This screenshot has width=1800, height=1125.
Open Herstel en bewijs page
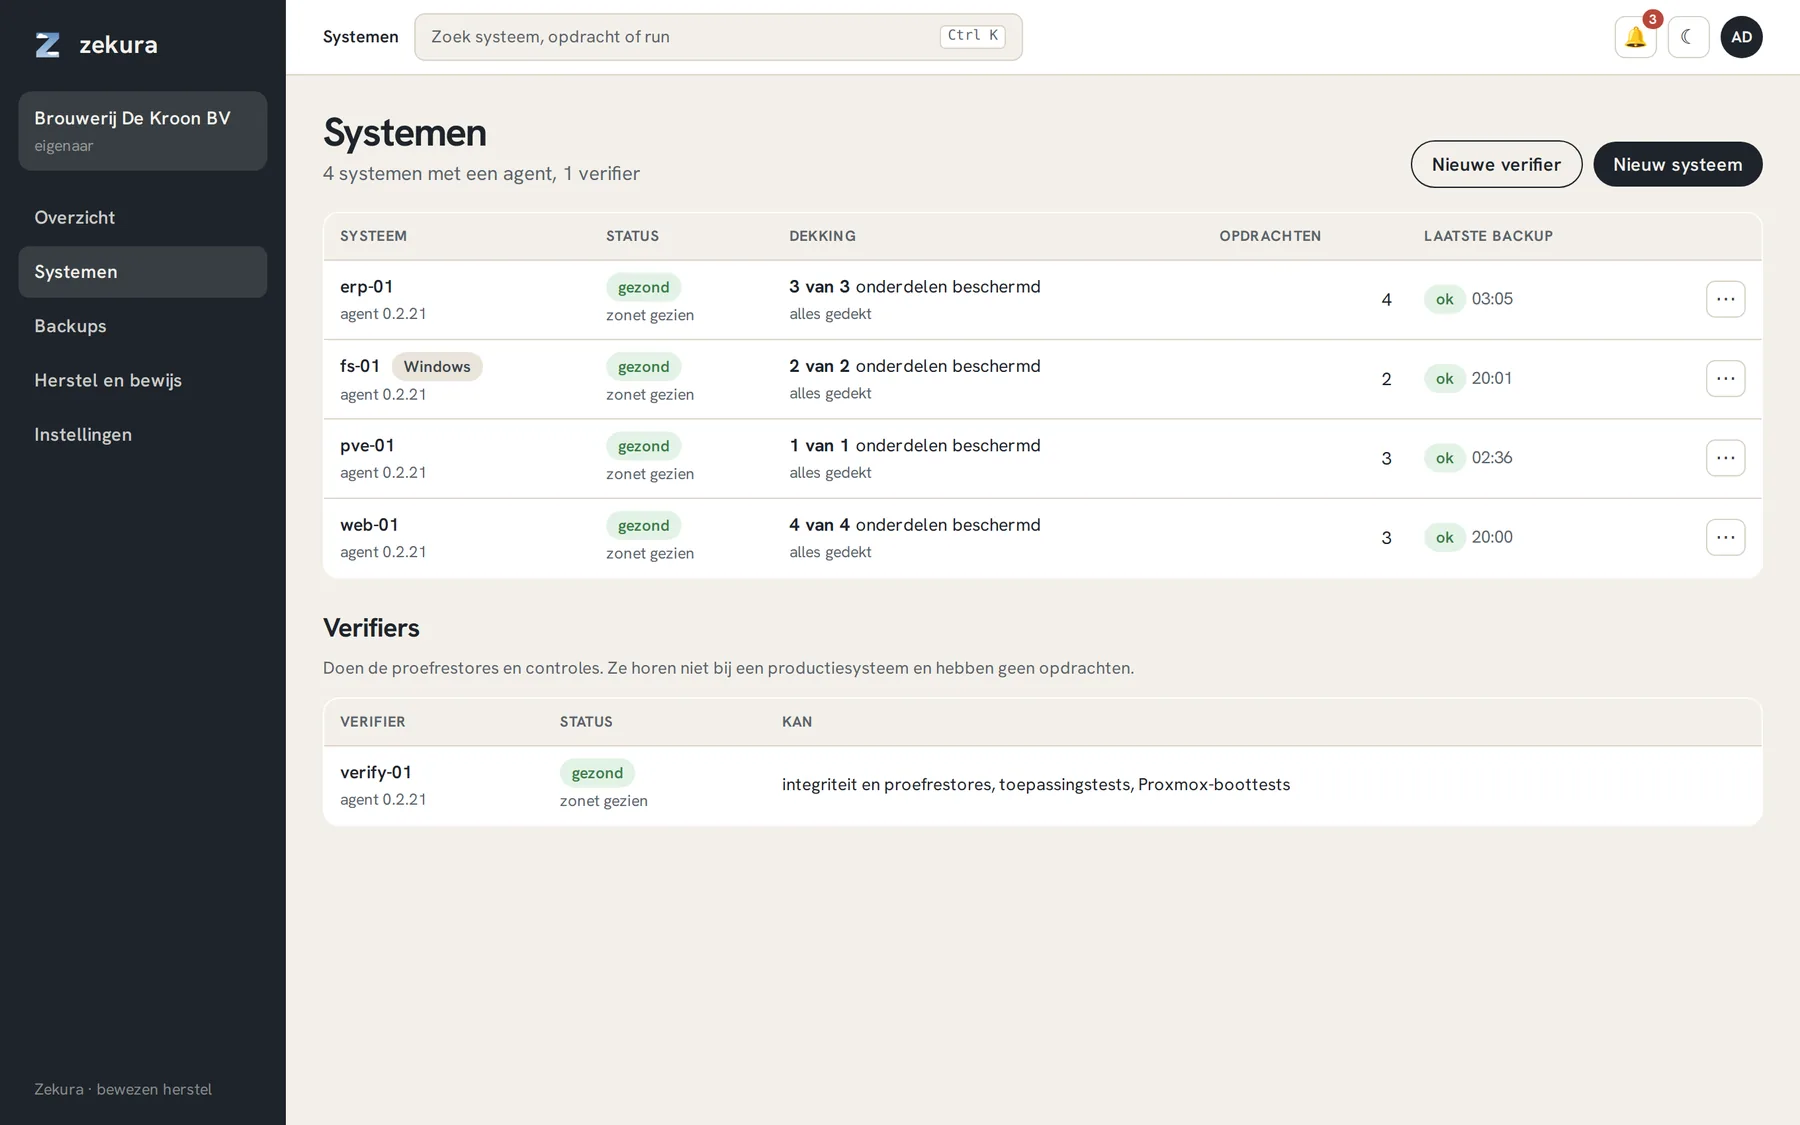(x=143, y=380)
